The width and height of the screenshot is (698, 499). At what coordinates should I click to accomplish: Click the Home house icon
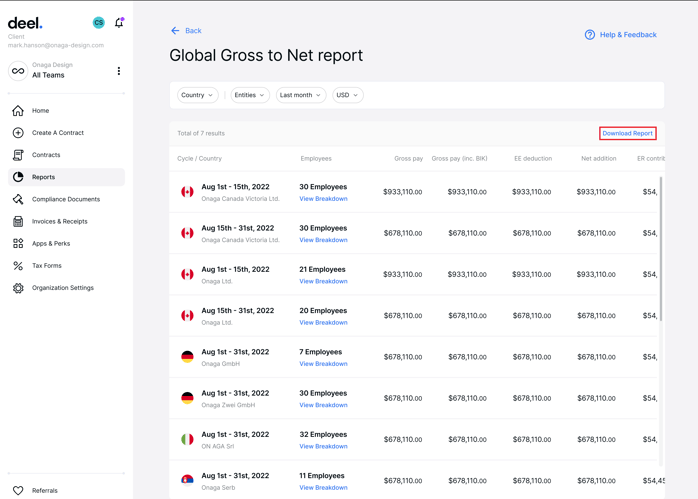pyautogui.click(x=18, y=110)
